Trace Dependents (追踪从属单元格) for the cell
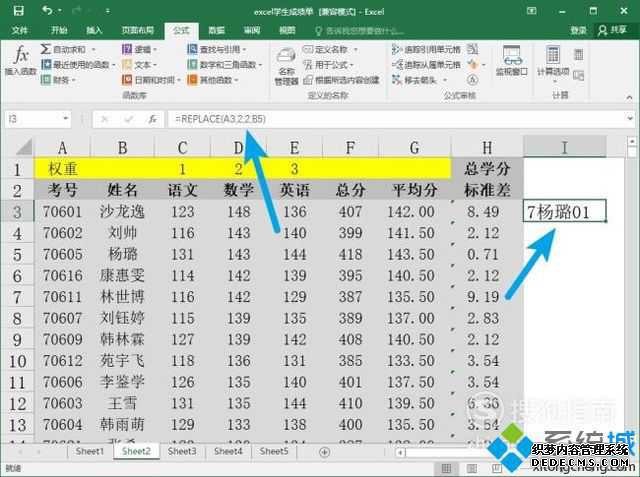 pos(426,64)
